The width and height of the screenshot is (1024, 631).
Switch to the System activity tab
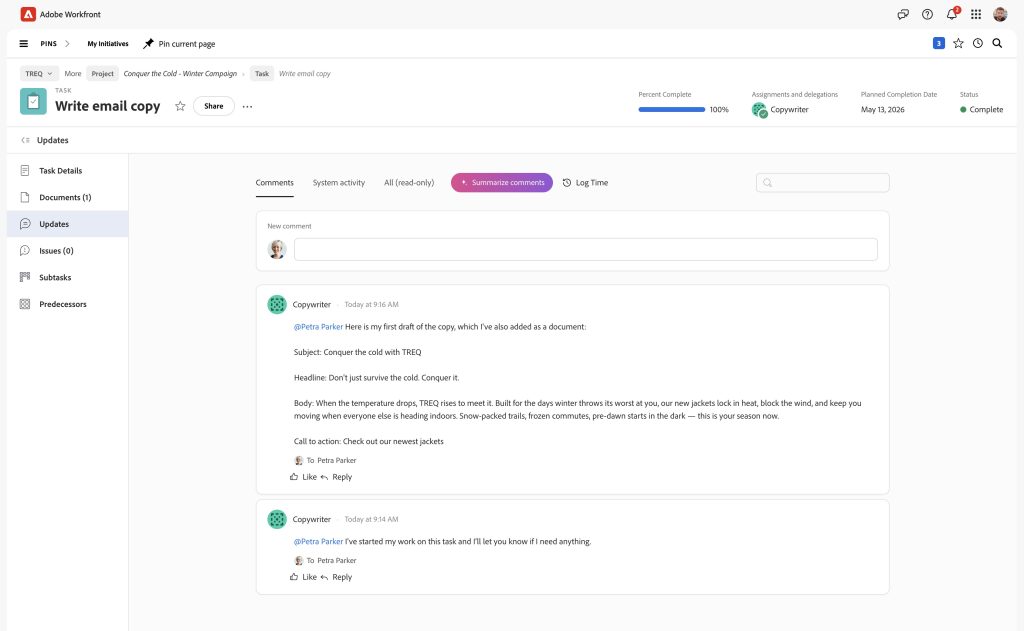click(x=338, y=183)
